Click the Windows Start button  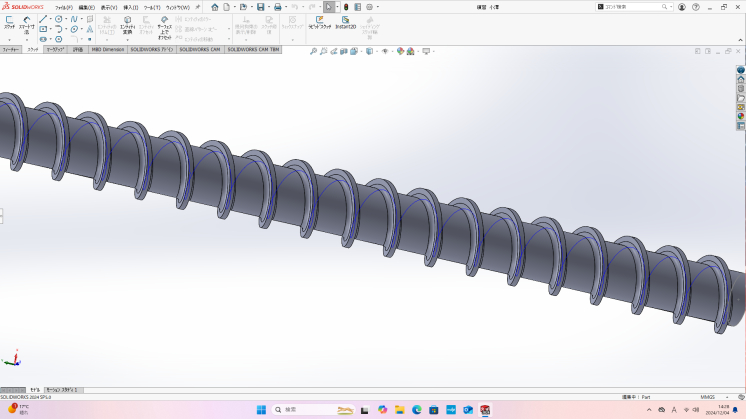coord(261,409)
